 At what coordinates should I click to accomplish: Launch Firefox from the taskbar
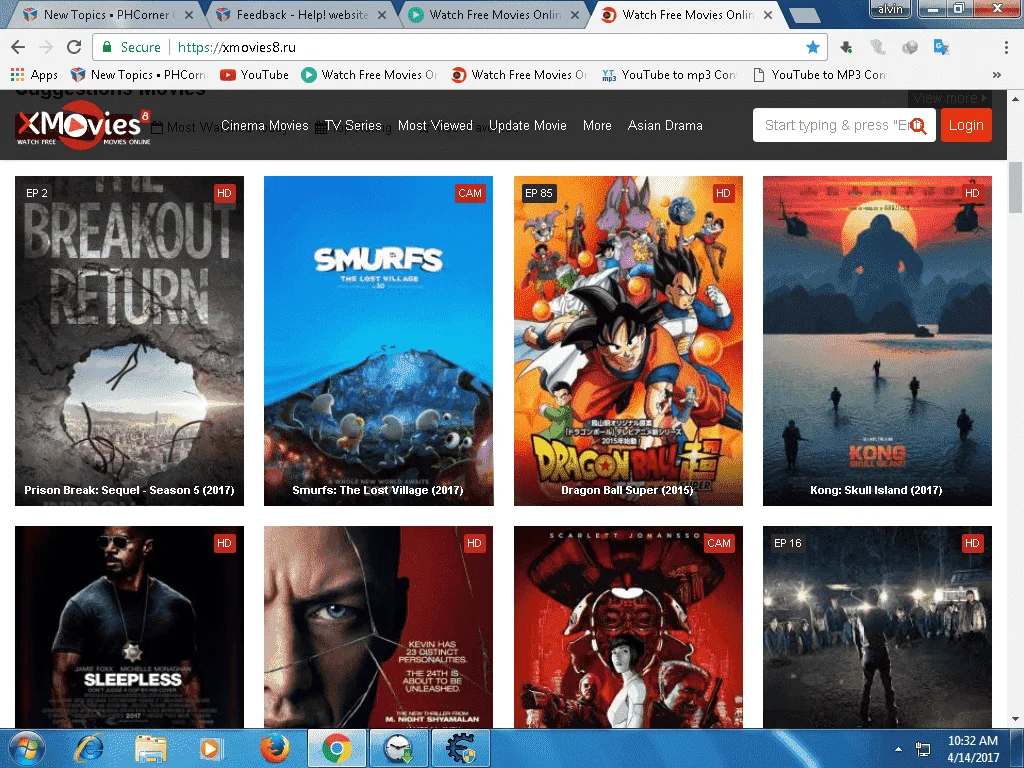coord(275,748)
